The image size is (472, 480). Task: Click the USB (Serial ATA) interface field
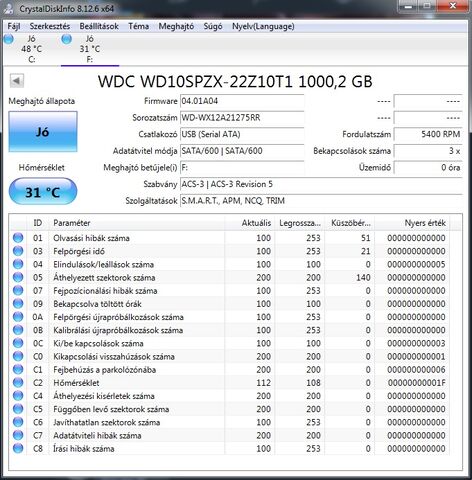(242, 134)
